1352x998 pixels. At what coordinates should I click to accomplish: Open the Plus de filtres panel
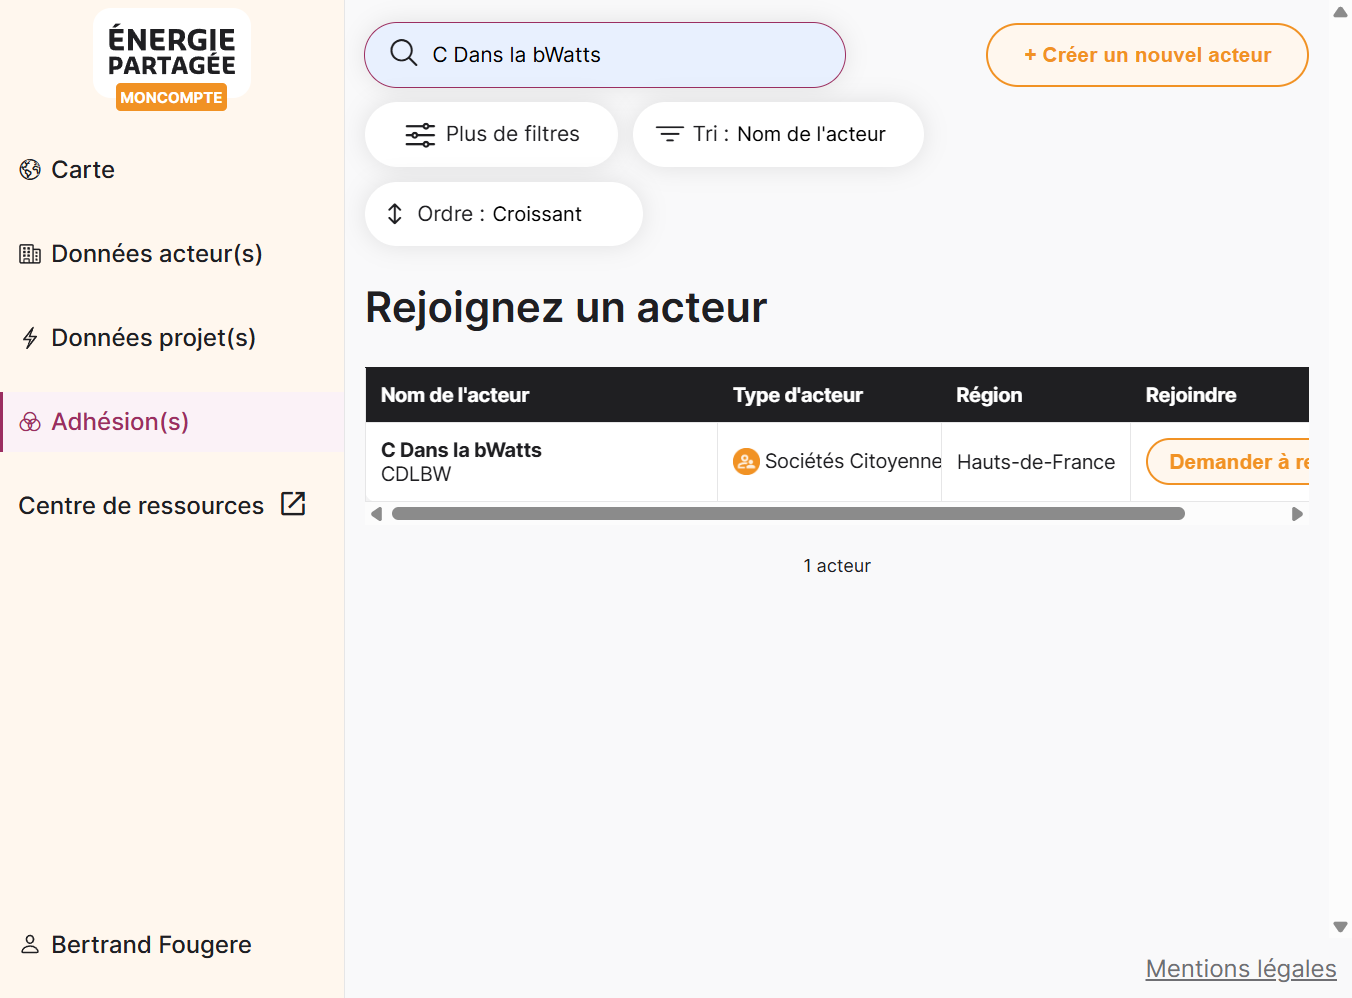click(x=491, y=134)
